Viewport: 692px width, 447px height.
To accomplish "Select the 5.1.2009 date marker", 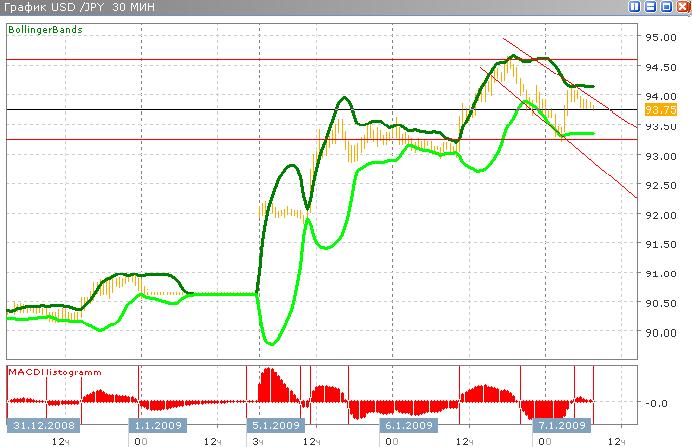I will click(277, 424).
